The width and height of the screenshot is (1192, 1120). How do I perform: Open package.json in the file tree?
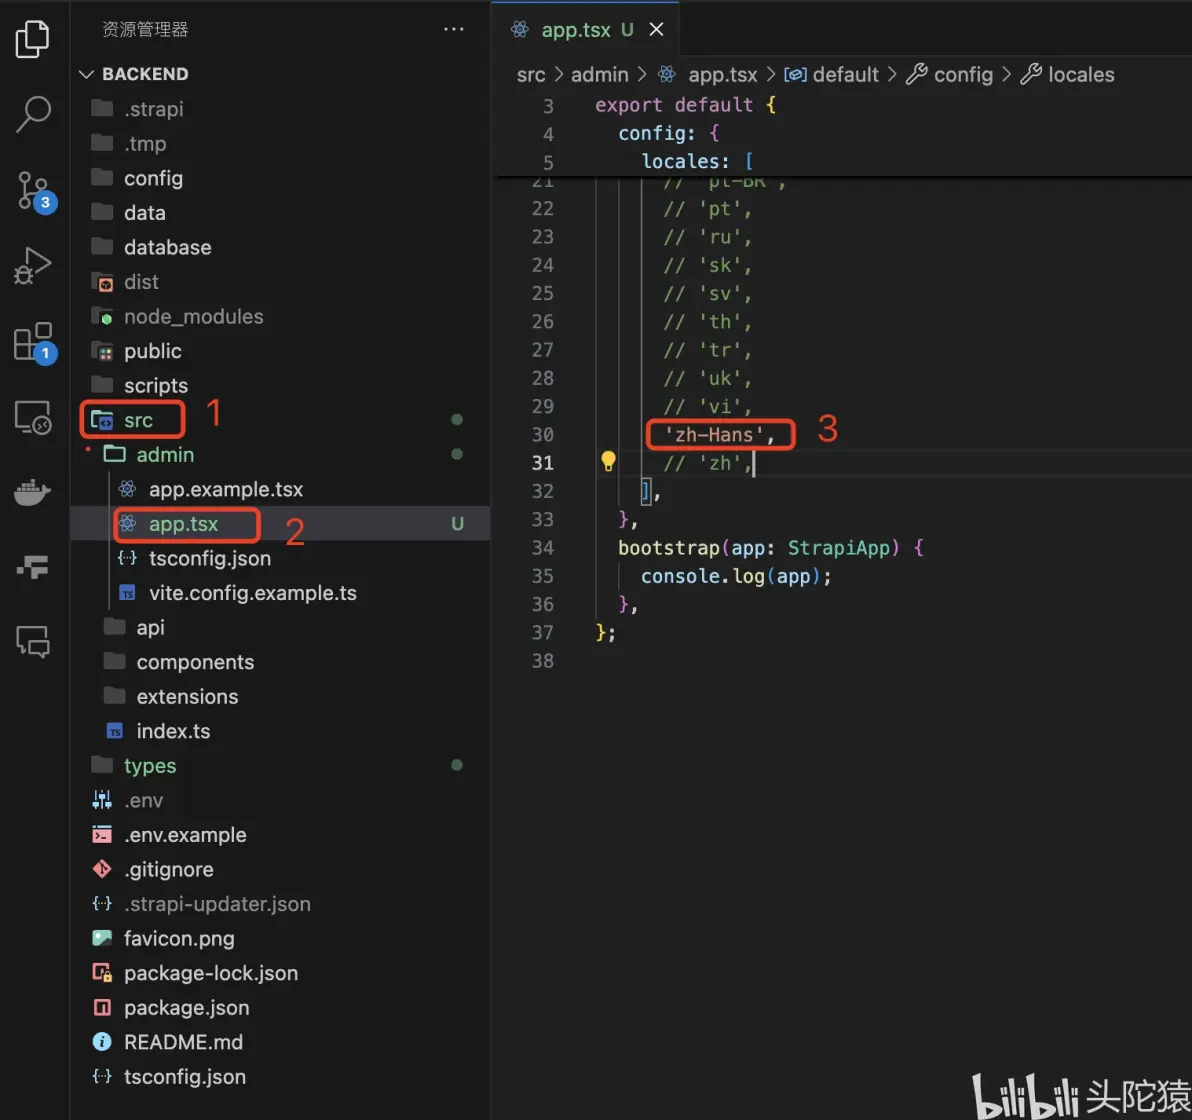click(x=186, y=1007)
